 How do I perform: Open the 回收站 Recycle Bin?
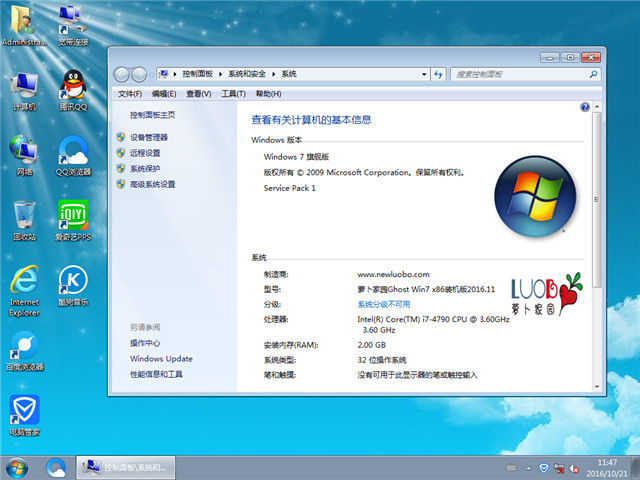pyautogui.click(x=24, y=220)
